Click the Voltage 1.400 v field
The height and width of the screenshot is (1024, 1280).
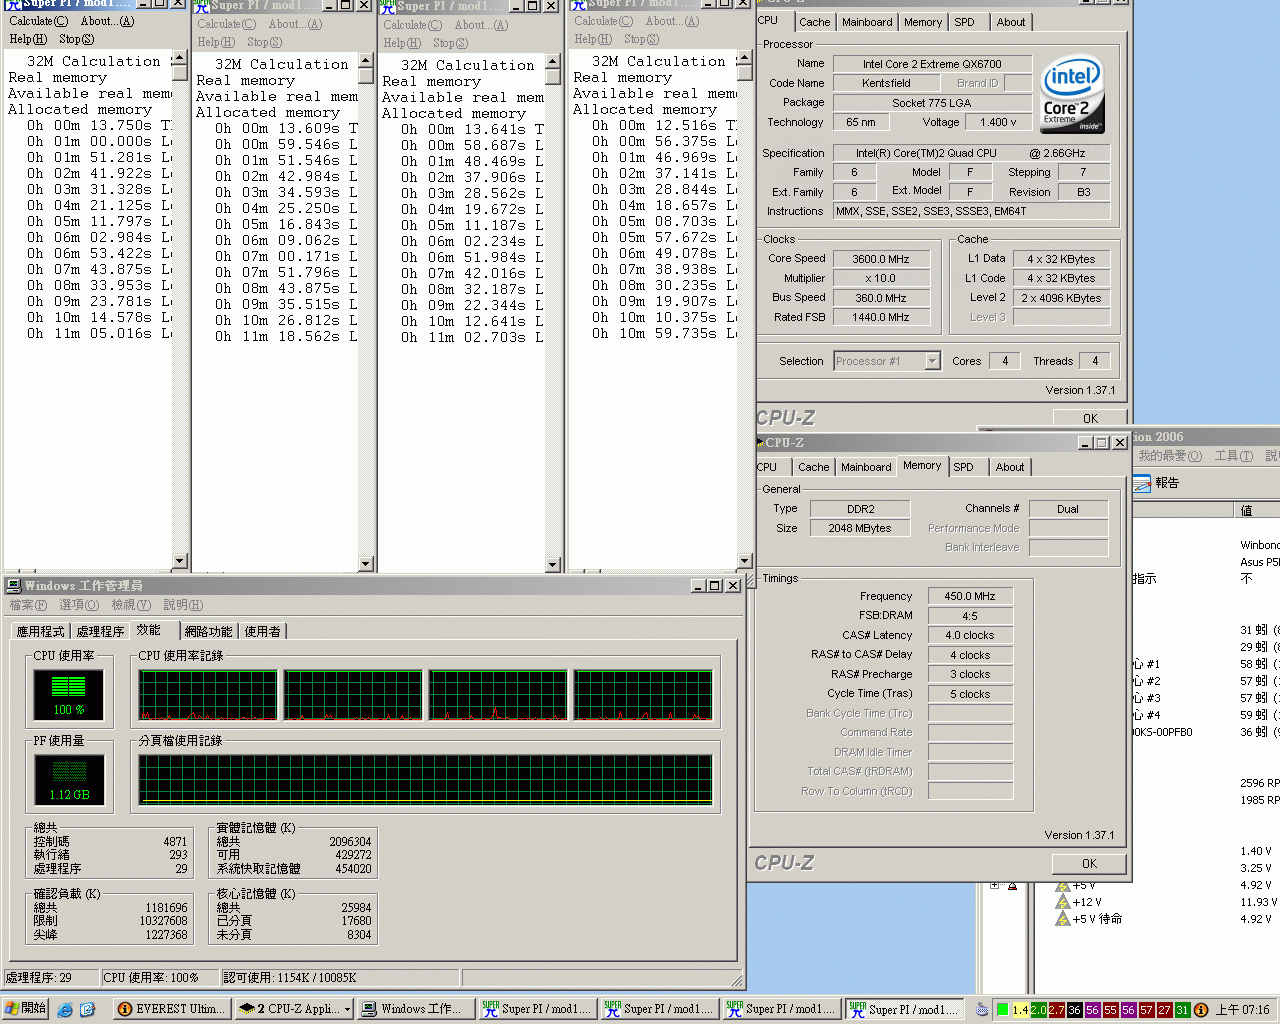(x=998, y=122)
